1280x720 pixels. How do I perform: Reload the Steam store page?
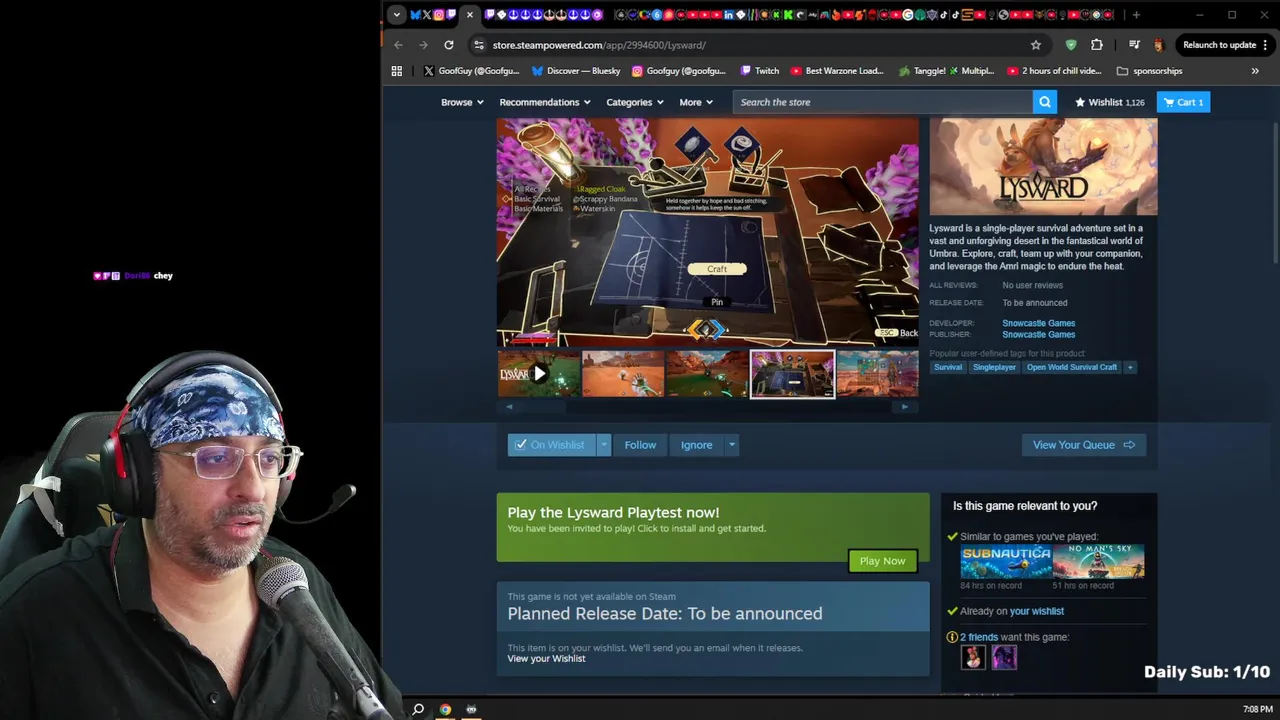tap(449, 45)
